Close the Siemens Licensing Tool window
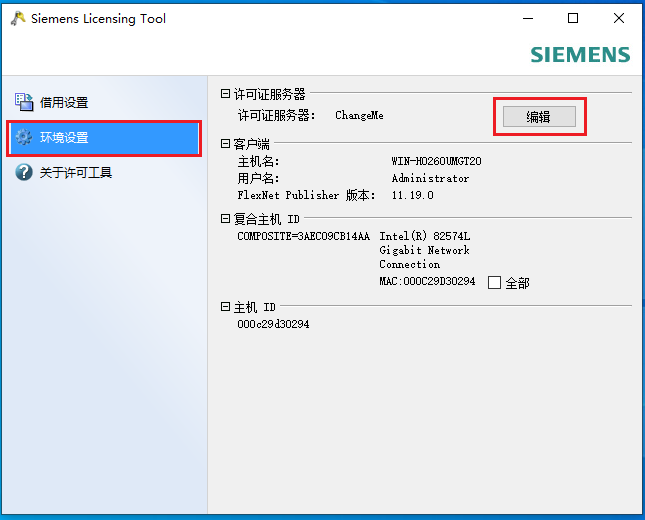 [x=619, y=18]
